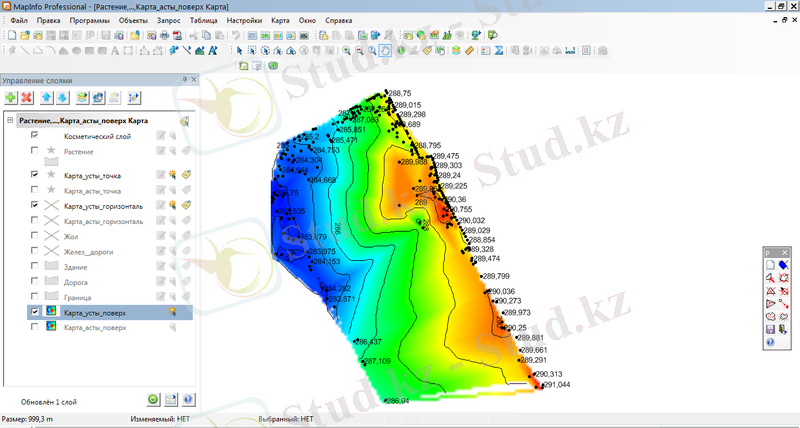Pin the layer control panel
Image resolution: width=800 pixels, height=428 pixels.
(x=184, y=79)
